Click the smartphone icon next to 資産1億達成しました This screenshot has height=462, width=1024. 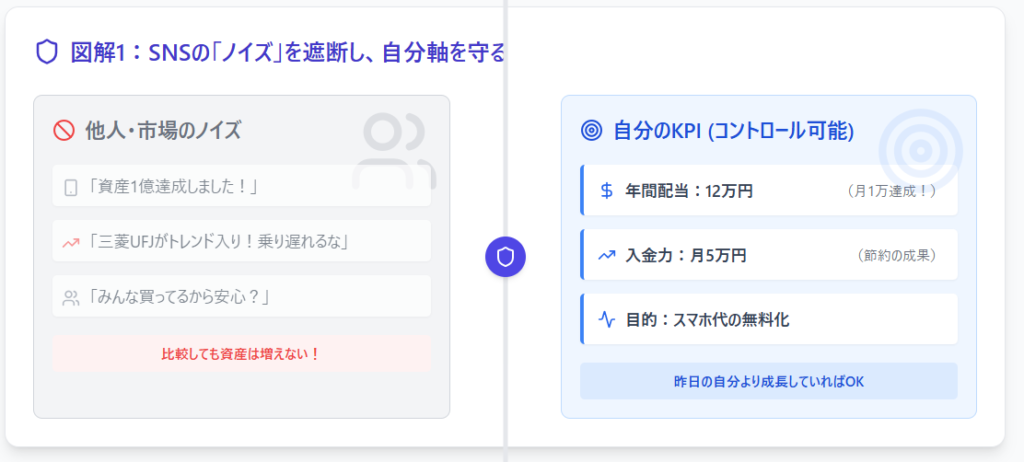(71, 187)
